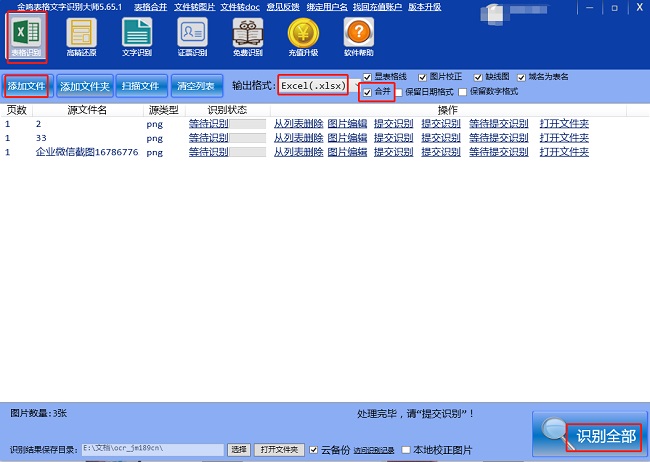Open the 意见反馈 menu item
This screenshot has width=650, height=462.
click(x=283, y=7)
